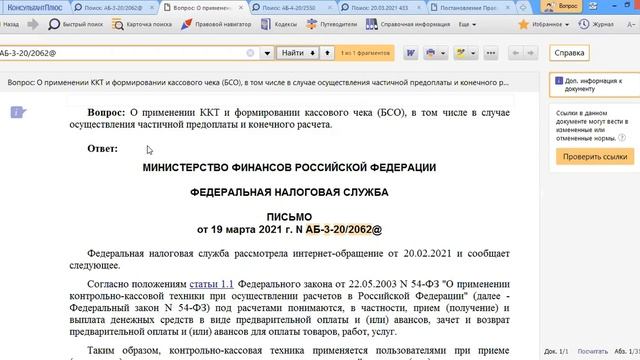Open the Путеводители section
Screen dimensions: 640x360
click(x=331, y=24)
